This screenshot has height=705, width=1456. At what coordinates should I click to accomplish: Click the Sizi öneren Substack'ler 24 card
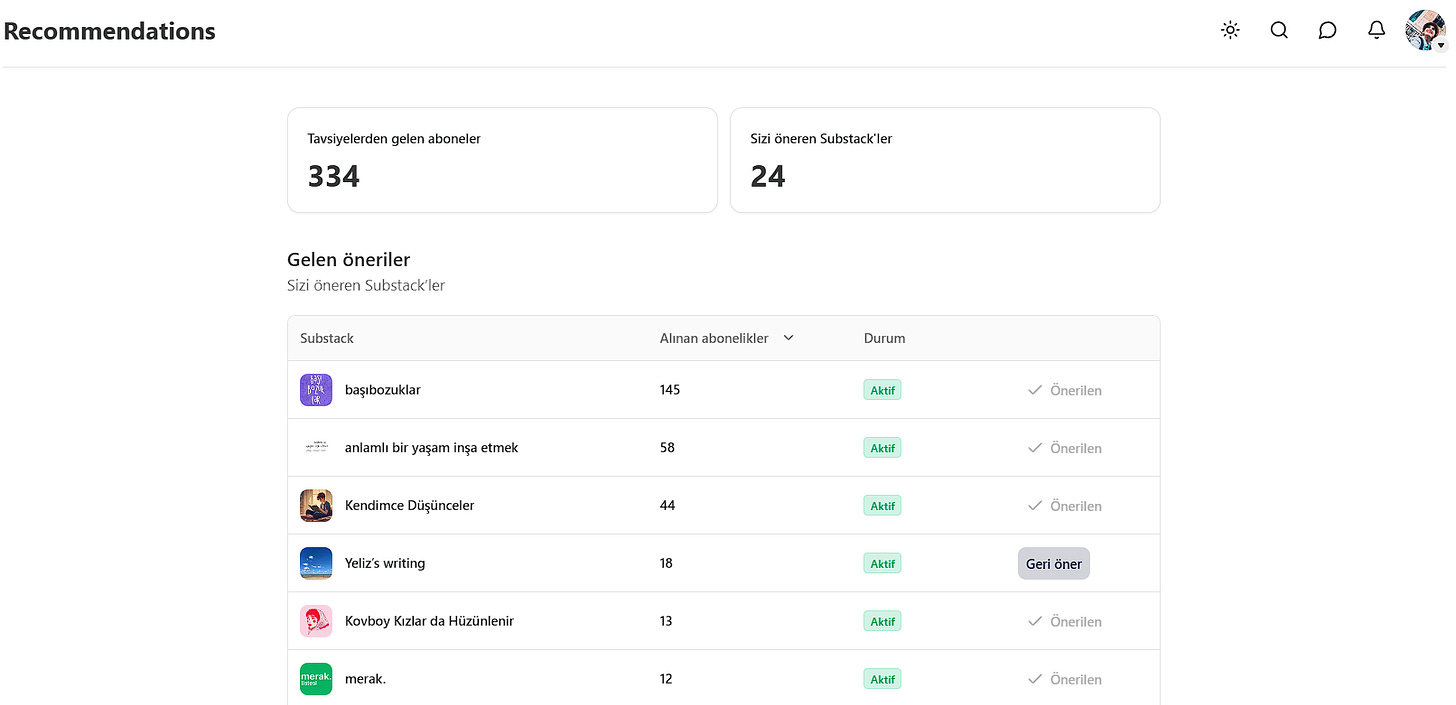point(945,160)
